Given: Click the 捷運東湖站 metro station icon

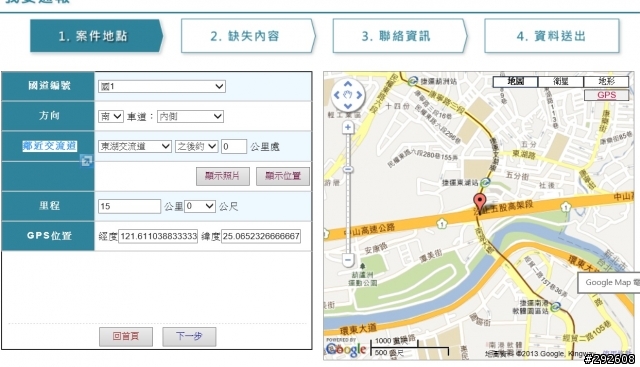Looking at the screenshot, I should coord(485,182).
